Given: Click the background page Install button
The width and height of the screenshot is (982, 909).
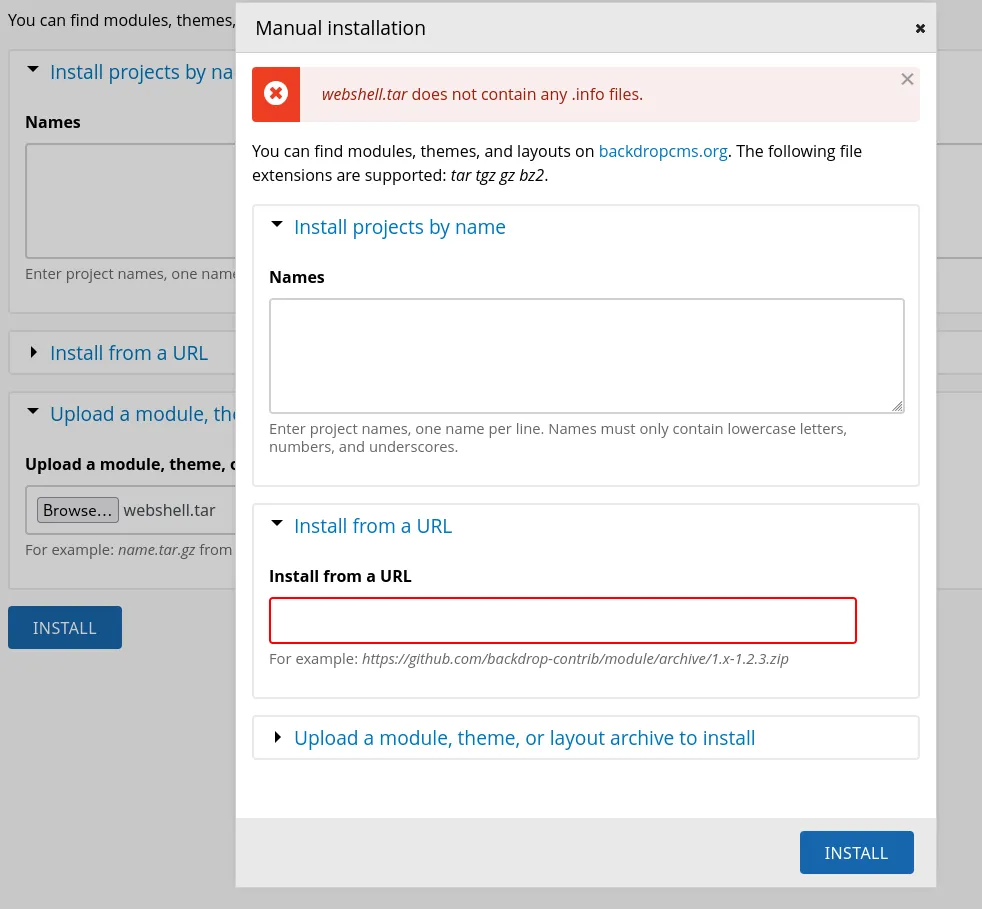Looking at the screenshot, I should point(65,628).
